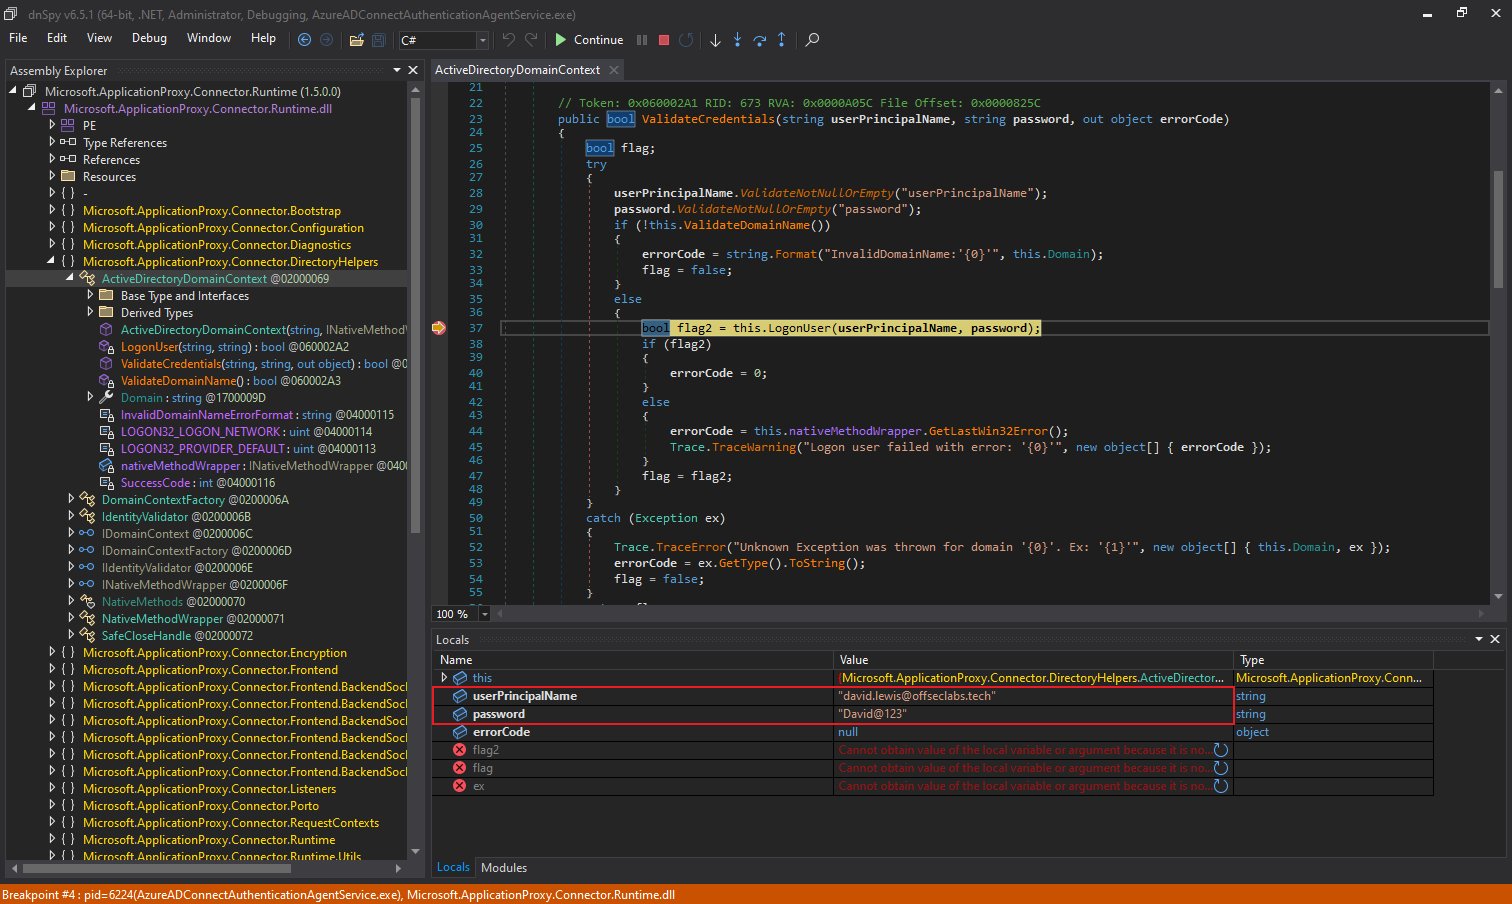Click the error icon beside flag2
1512x904 pixels.
click(460, 750)
